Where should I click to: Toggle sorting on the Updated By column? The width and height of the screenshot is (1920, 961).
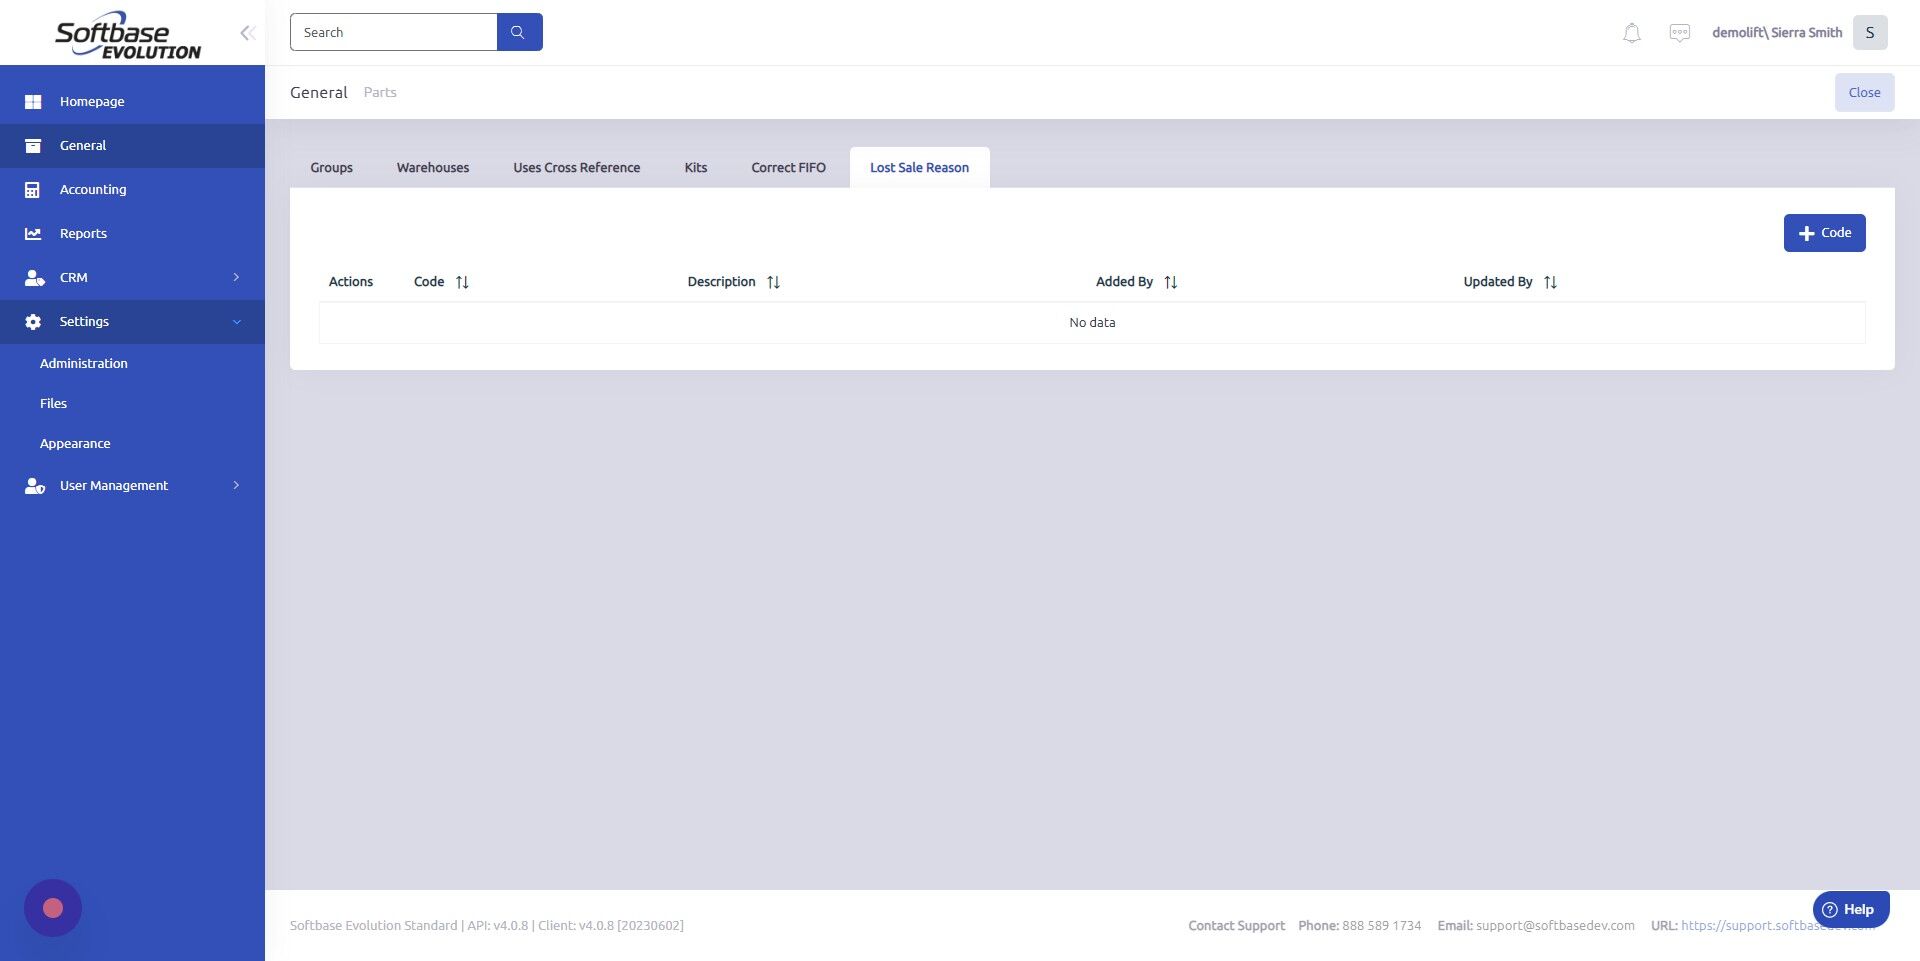click(1550, 282)
